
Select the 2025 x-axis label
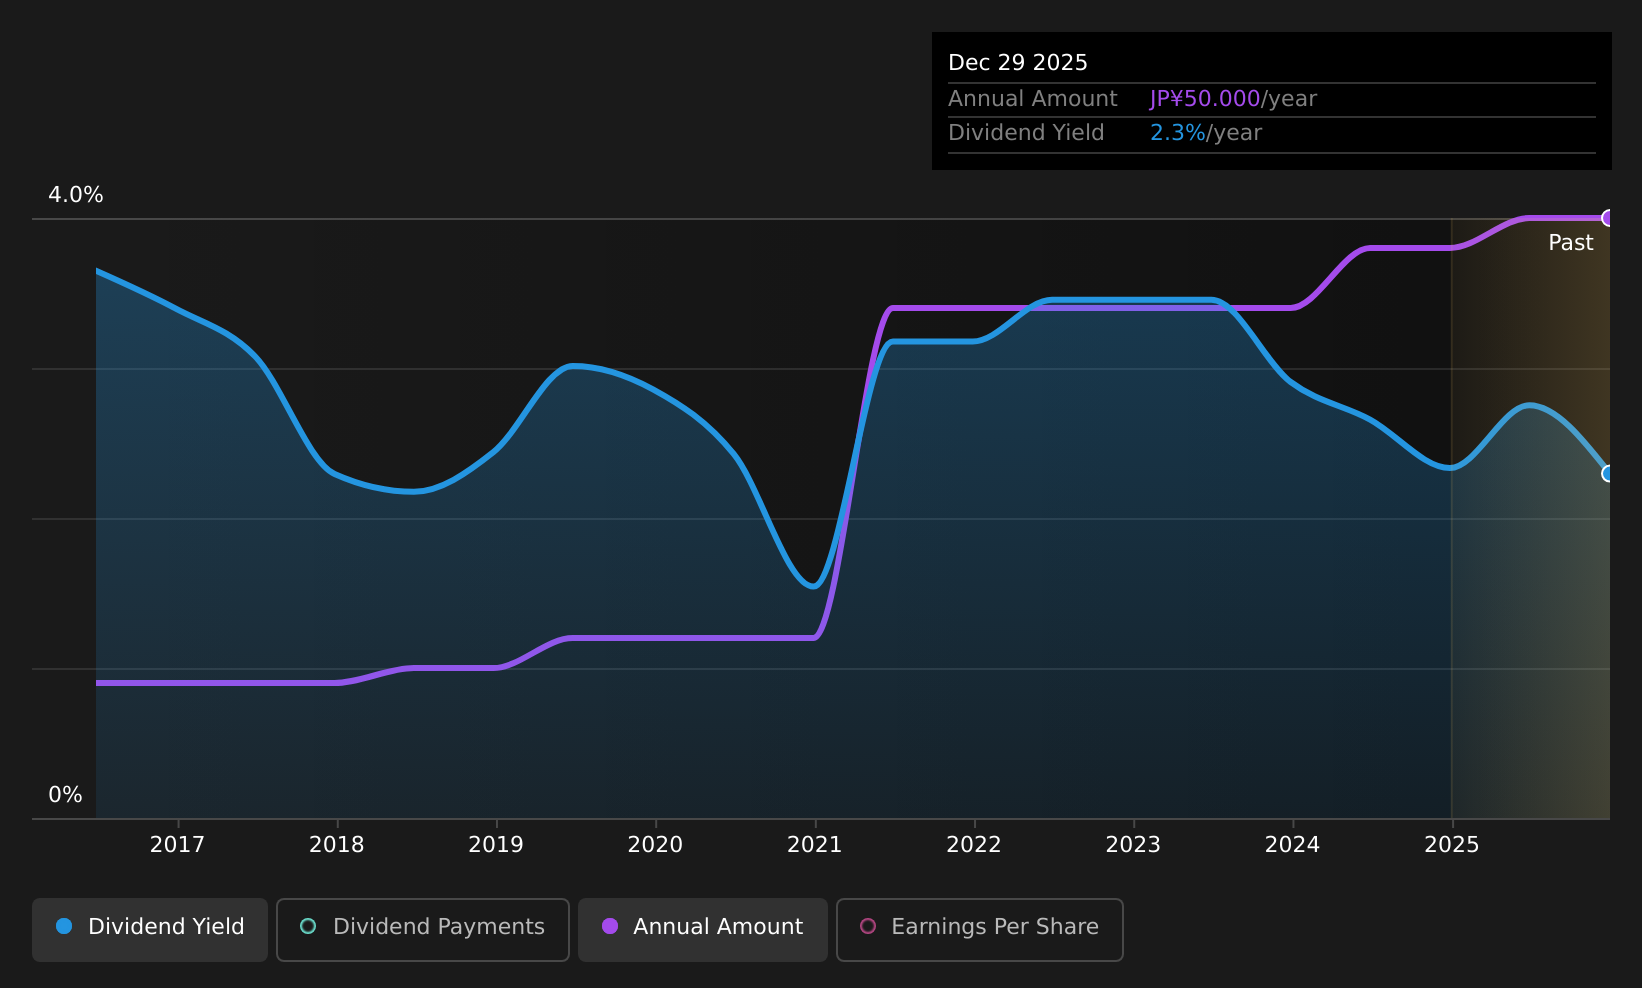1452,845
